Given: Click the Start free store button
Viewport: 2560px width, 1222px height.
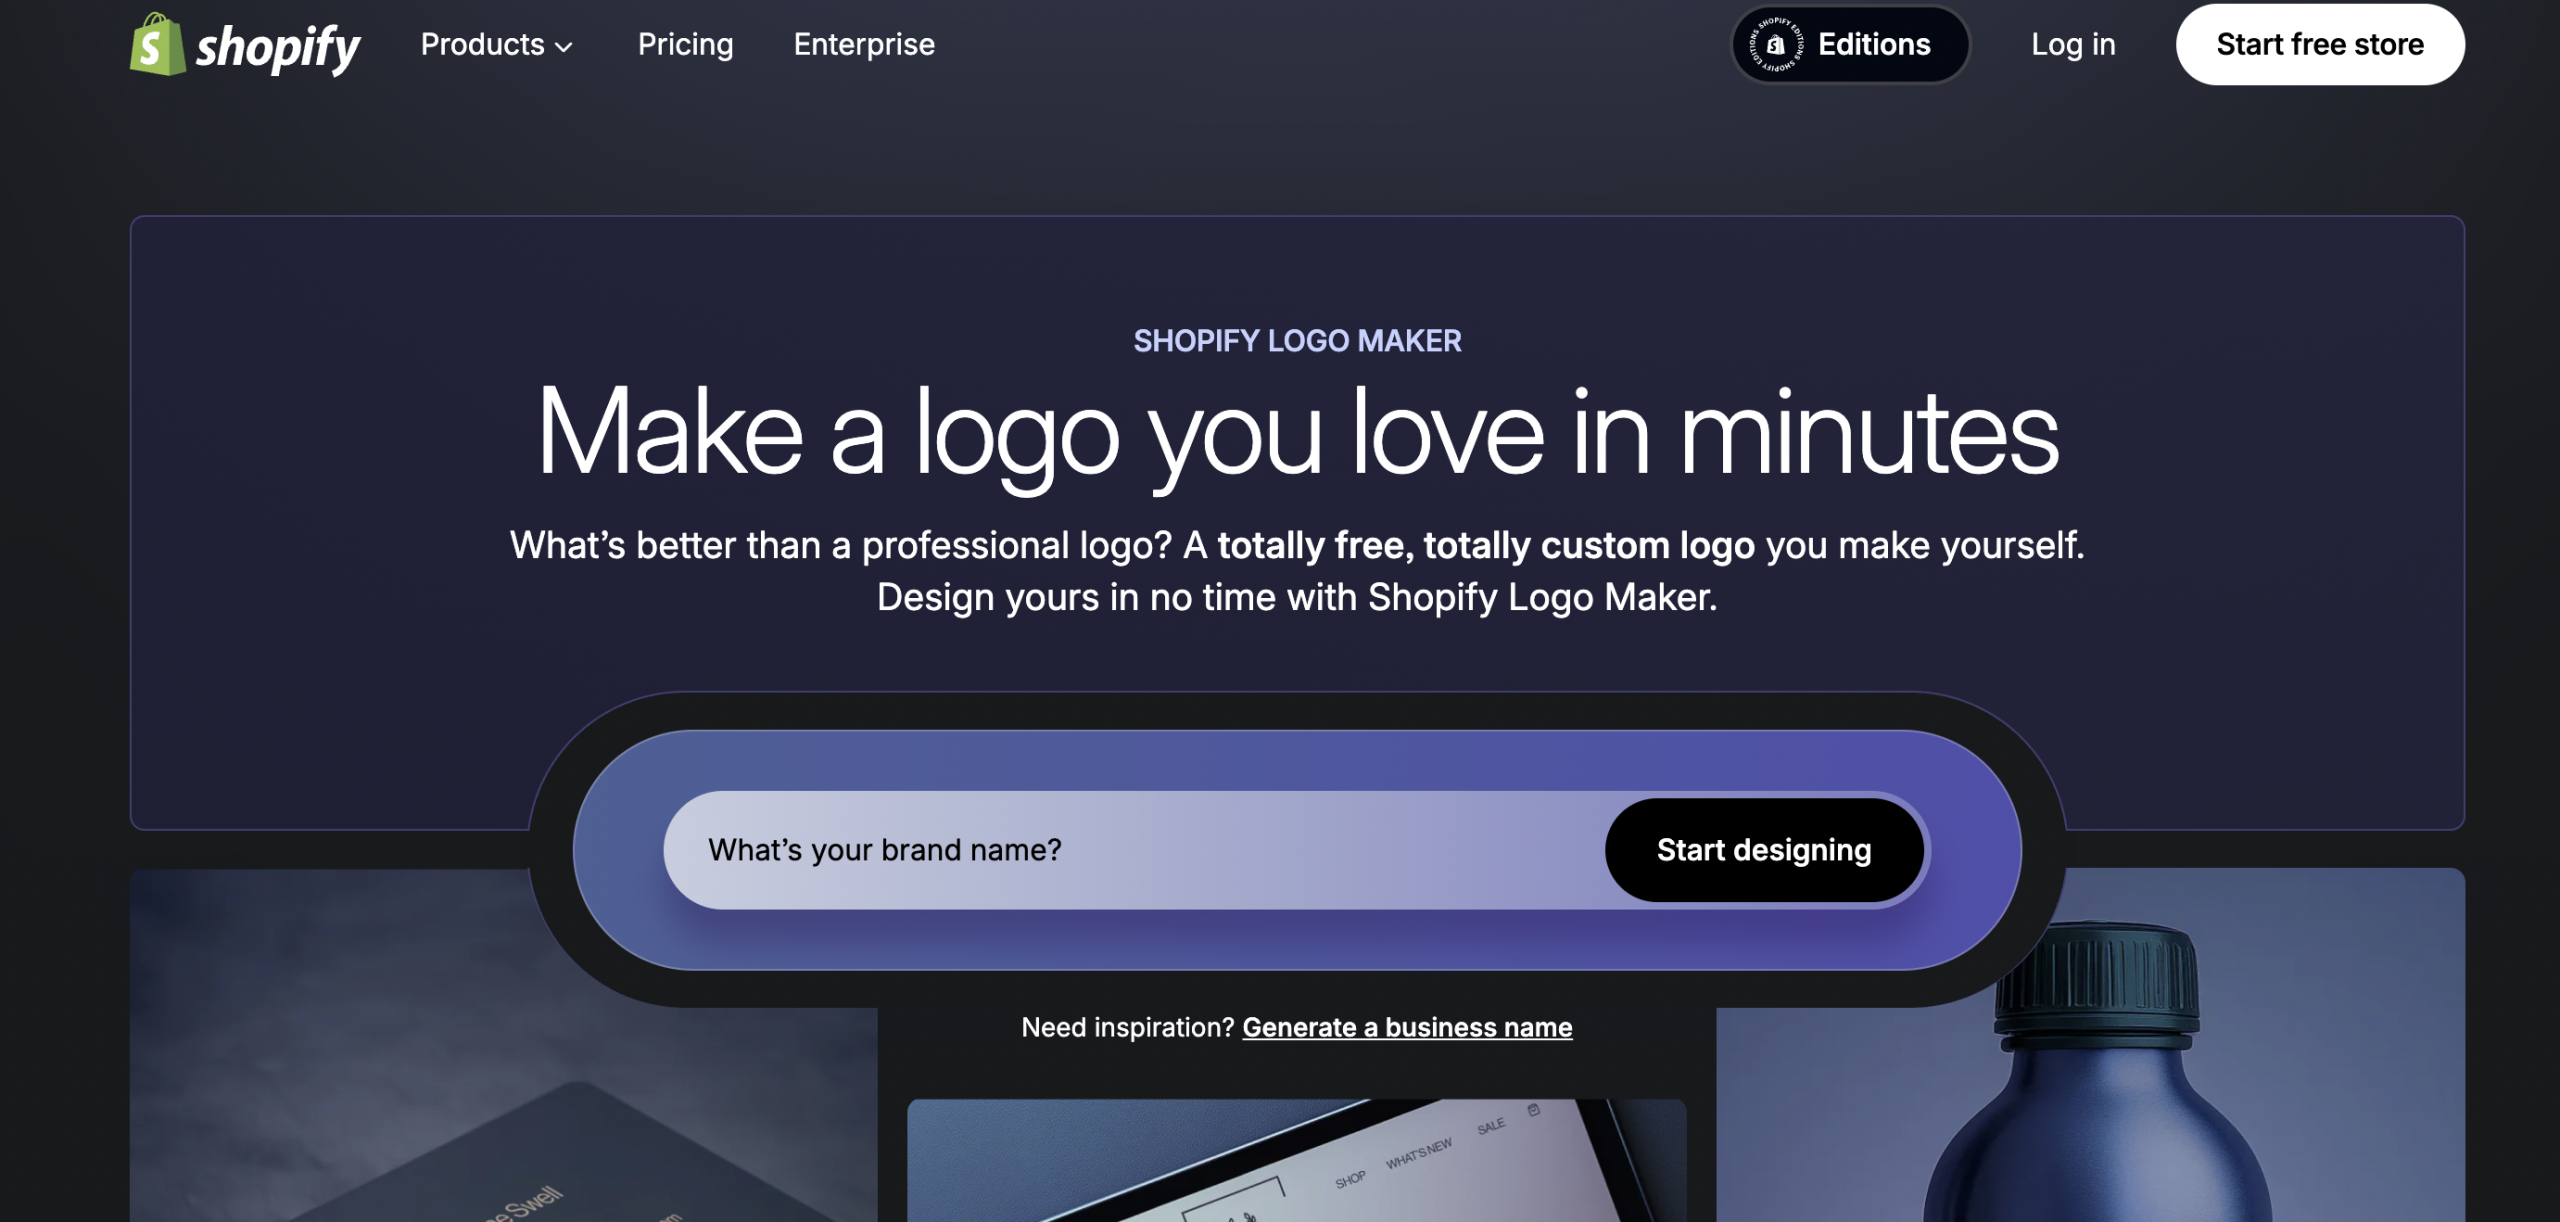Looking at the screenshot, I should pyautogui.click(x=2320, y=44).
